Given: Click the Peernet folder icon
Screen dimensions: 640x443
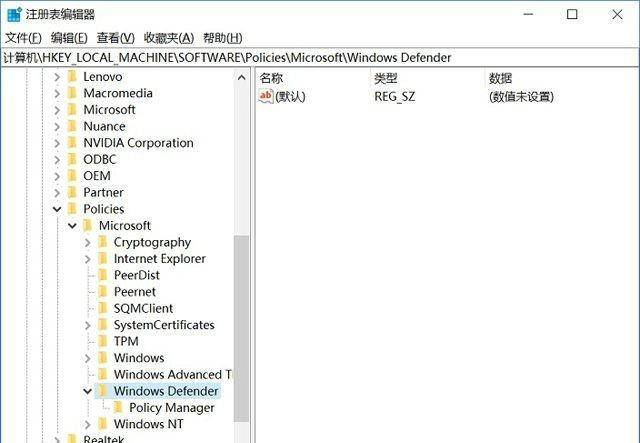Looking at the screenshot, I should (103, 292).
